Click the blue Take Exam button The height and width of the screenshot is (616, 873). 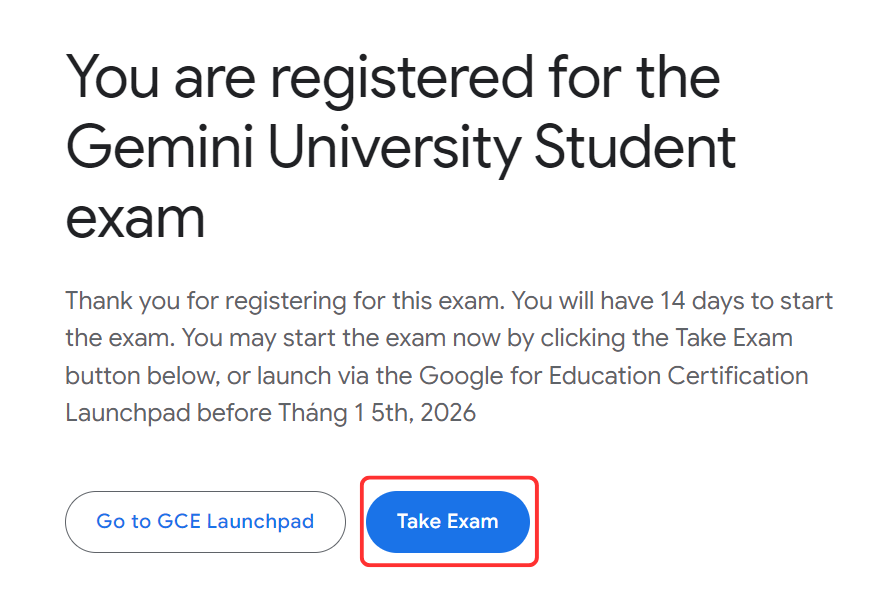447,522
